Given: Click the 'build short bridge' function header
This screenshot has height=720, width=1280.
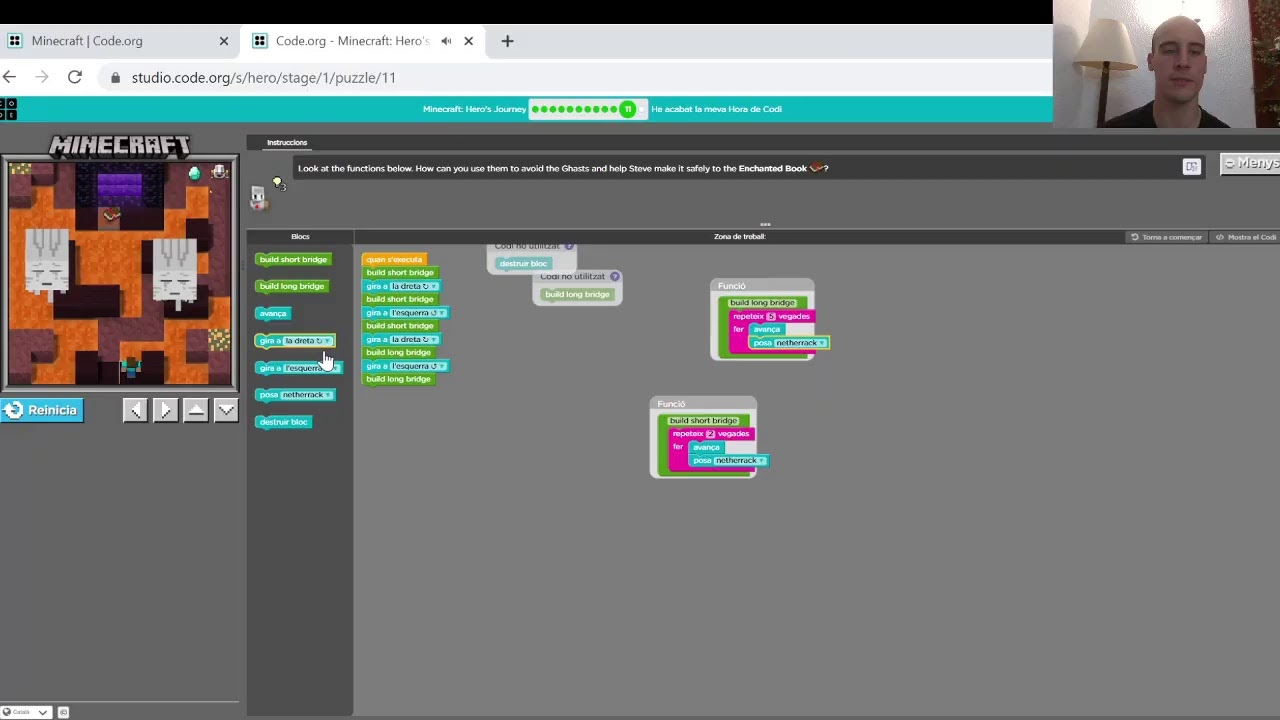Looking at the screenshot, I should point(703,421).
